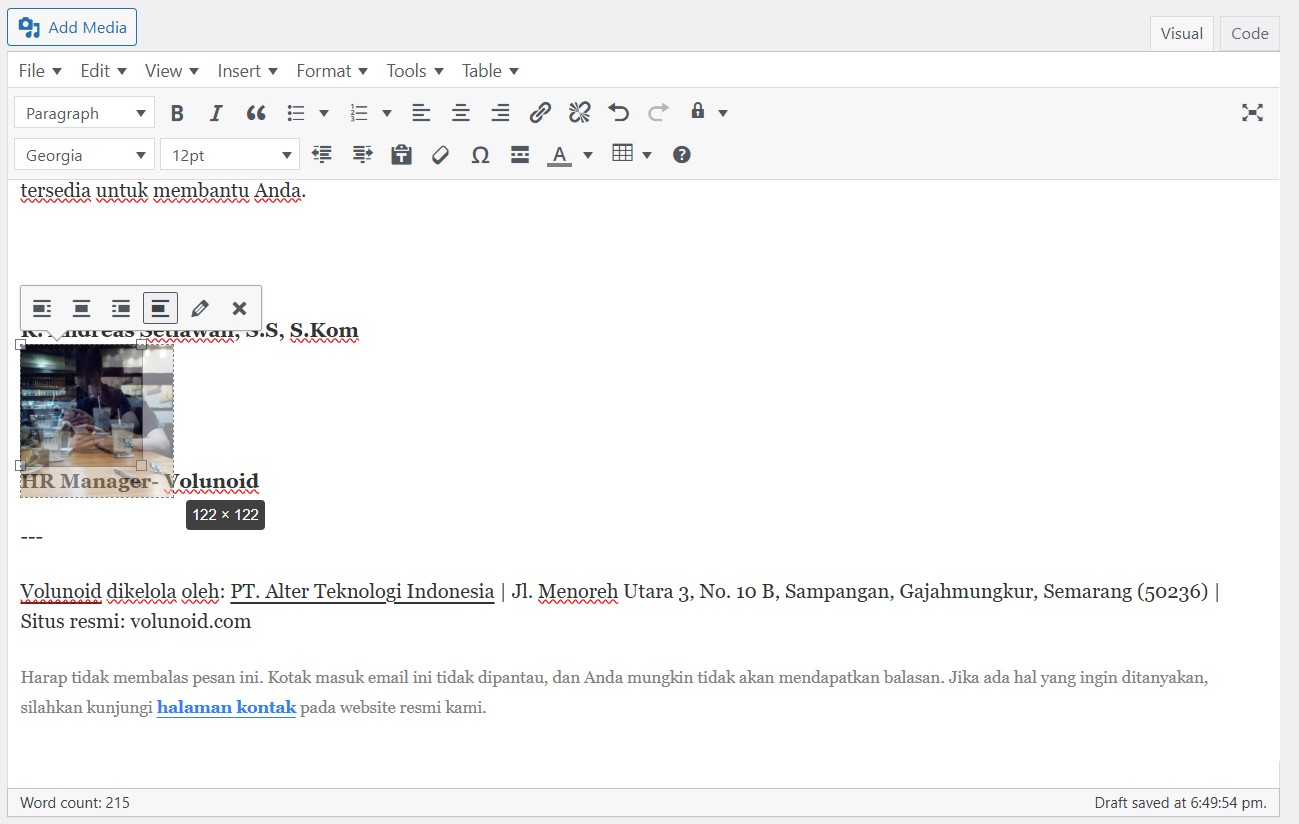Edit image with the pencil icon
1299x824 pixels.
(199, 308)
